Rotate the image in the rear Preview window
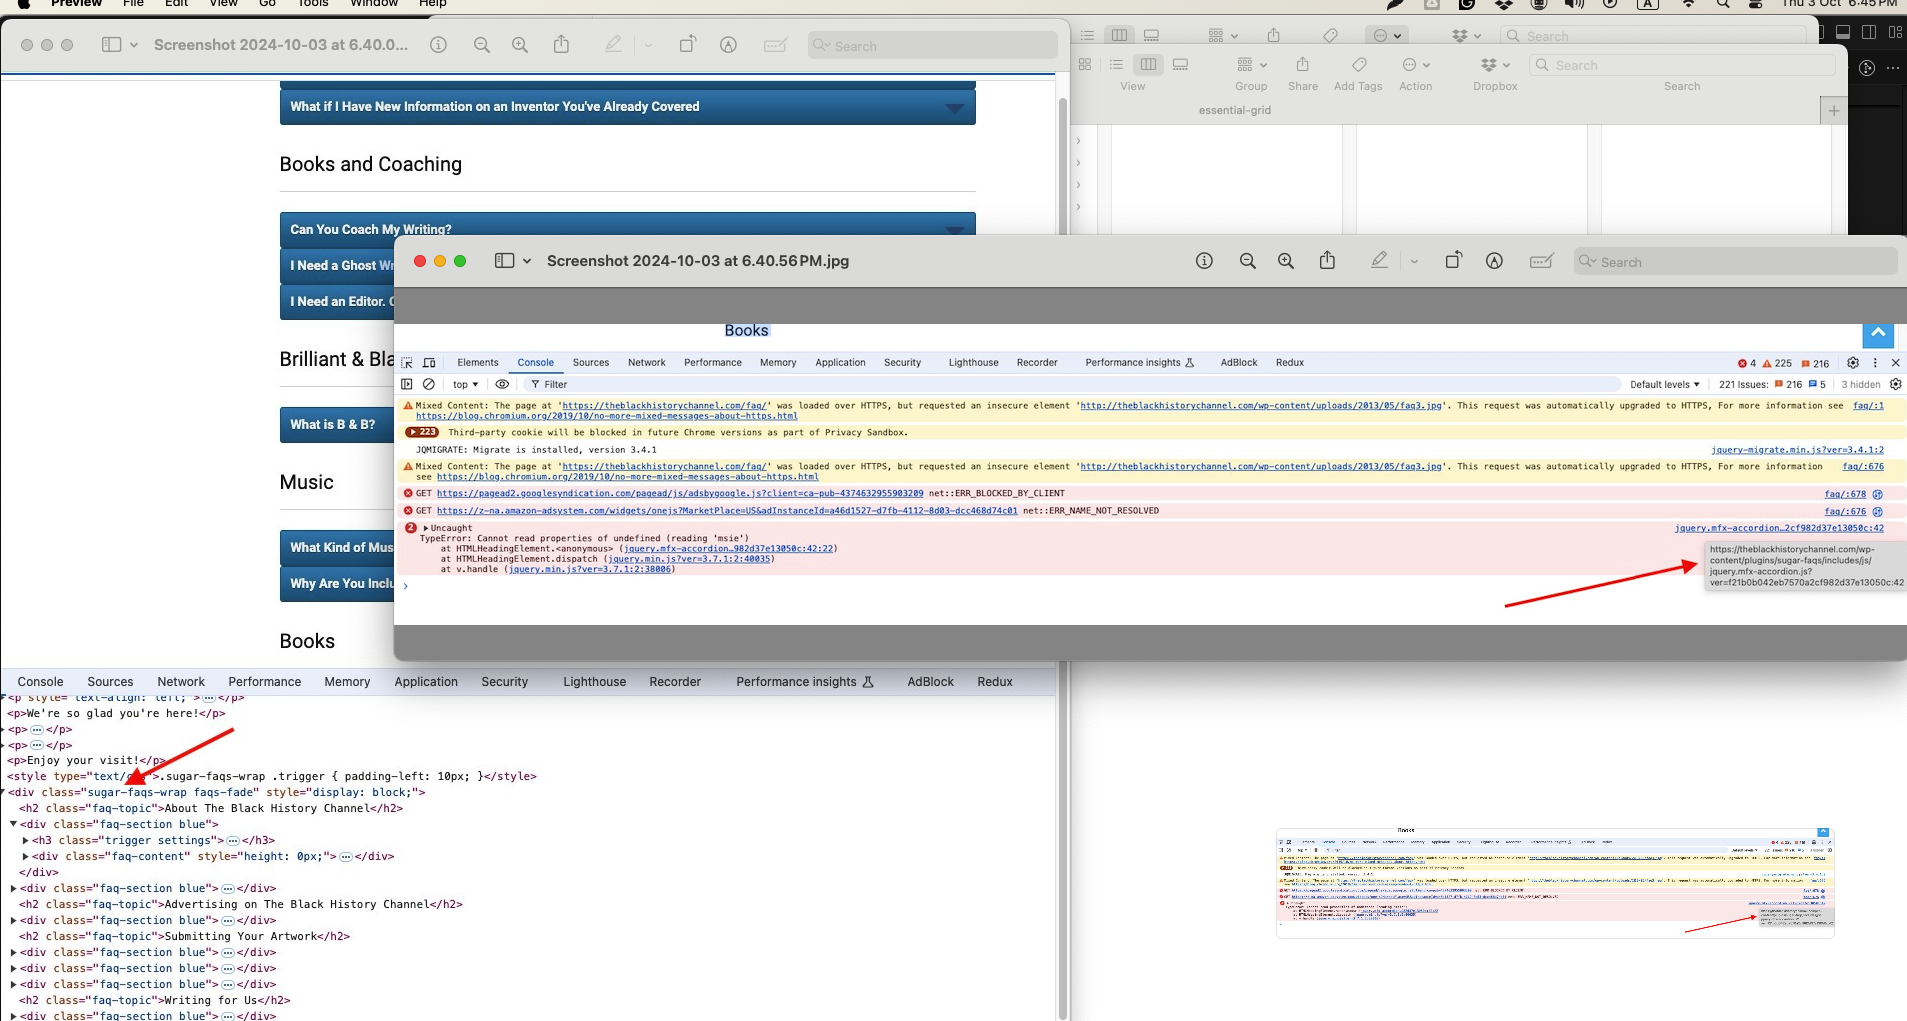1907x1021 pixels. [x=688, y=44]
